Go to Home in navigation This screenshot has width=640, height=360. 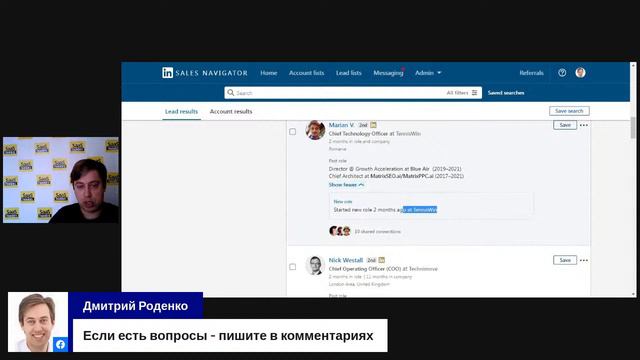coord(269,73)
